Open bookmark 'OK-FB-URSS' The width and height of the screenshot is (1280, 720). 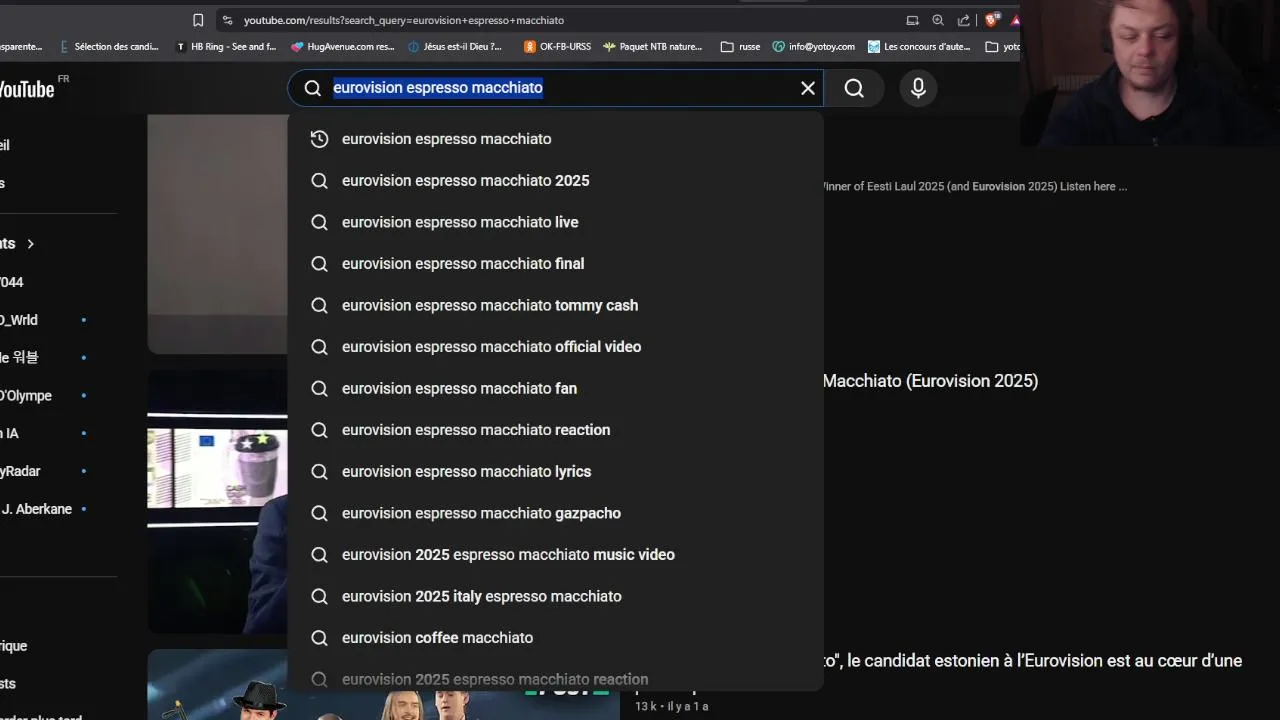557,46
